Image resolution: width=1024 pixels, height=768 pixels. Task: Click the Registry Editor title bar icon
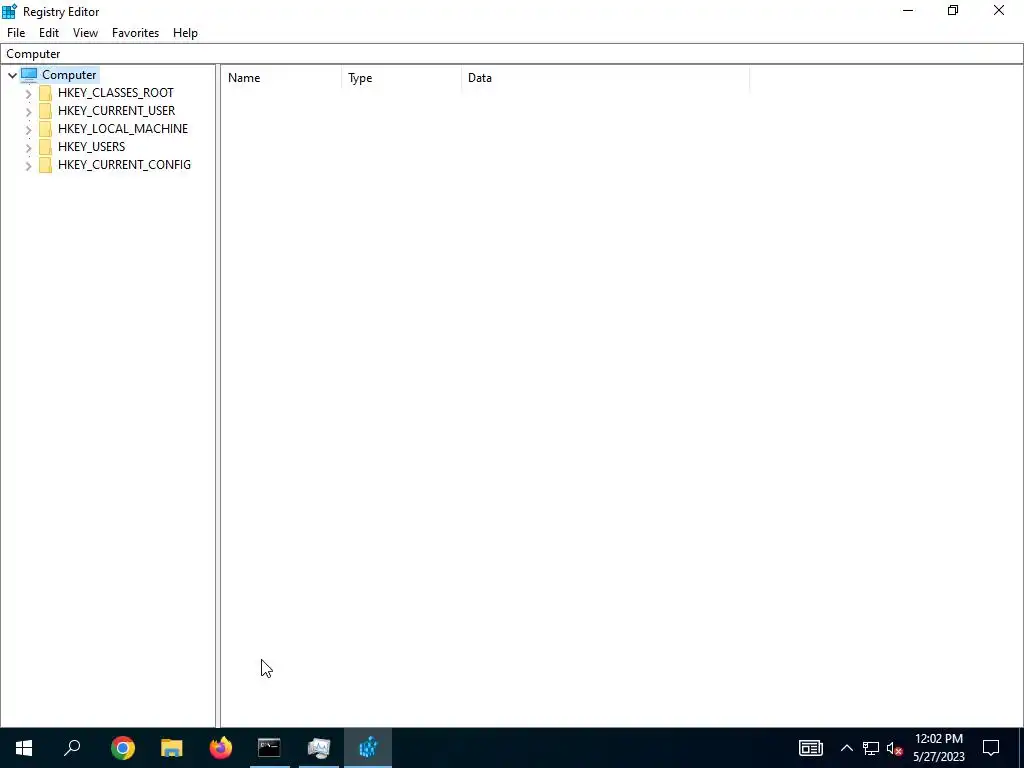click(x=9, y=11)
